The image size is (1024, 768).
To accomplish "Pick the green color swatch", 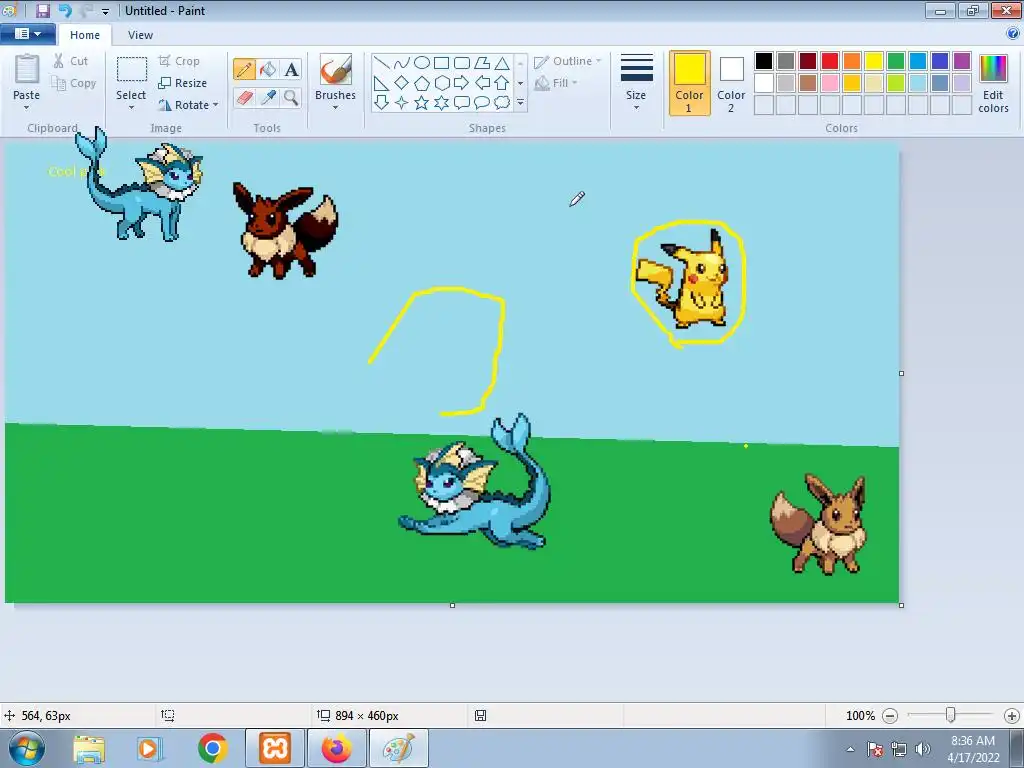I will click(895, 61).
